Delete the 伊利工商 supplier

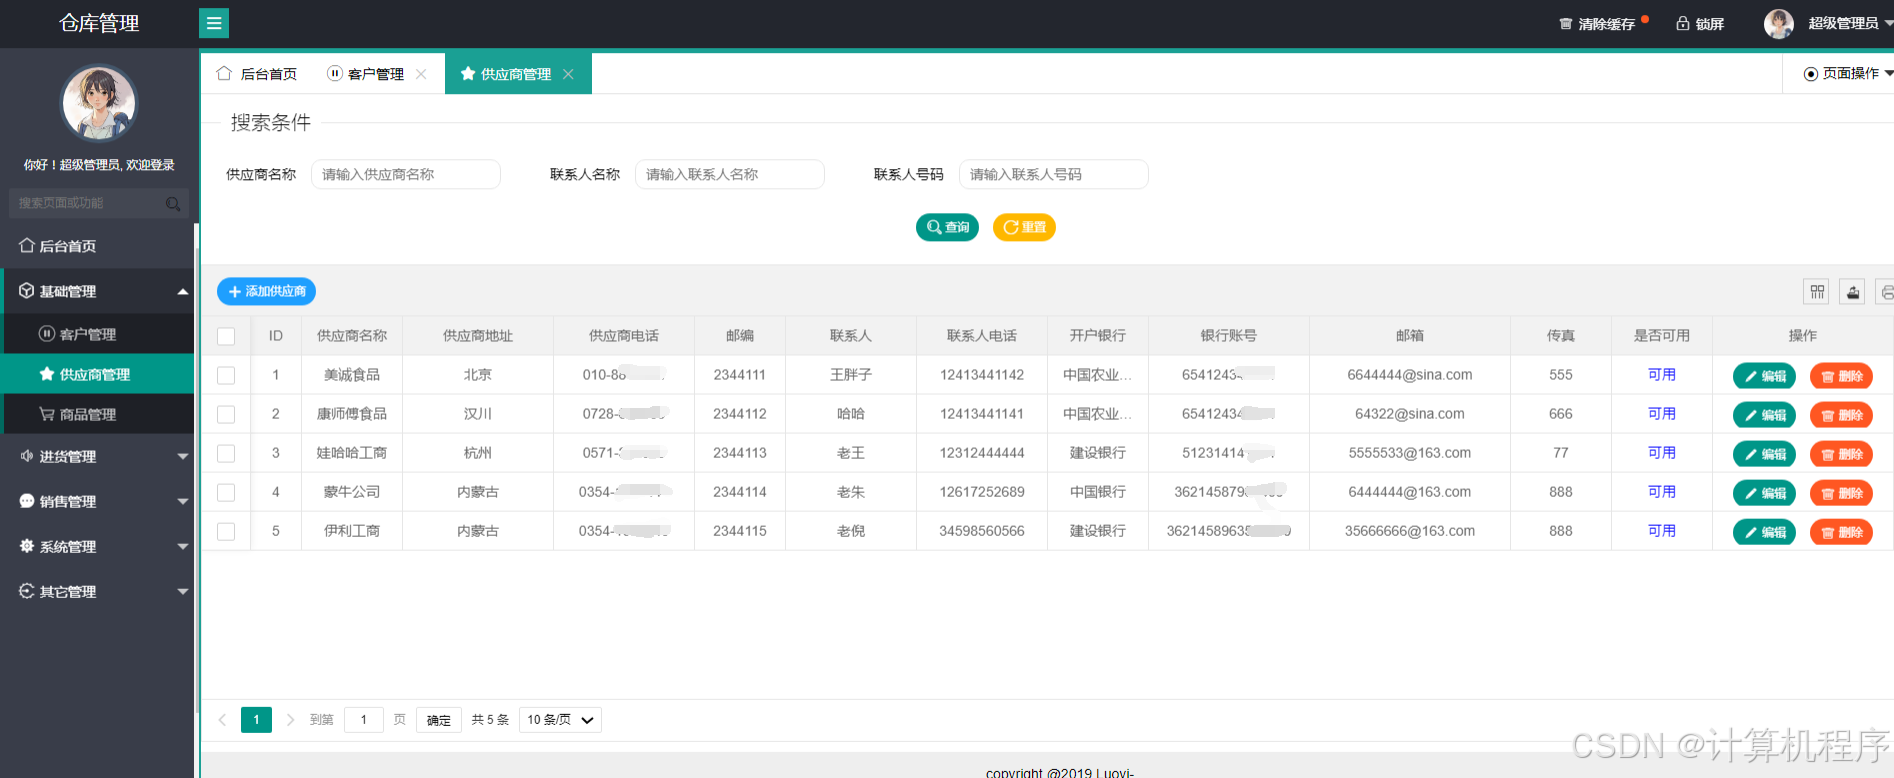click(x=1841, y=532)
